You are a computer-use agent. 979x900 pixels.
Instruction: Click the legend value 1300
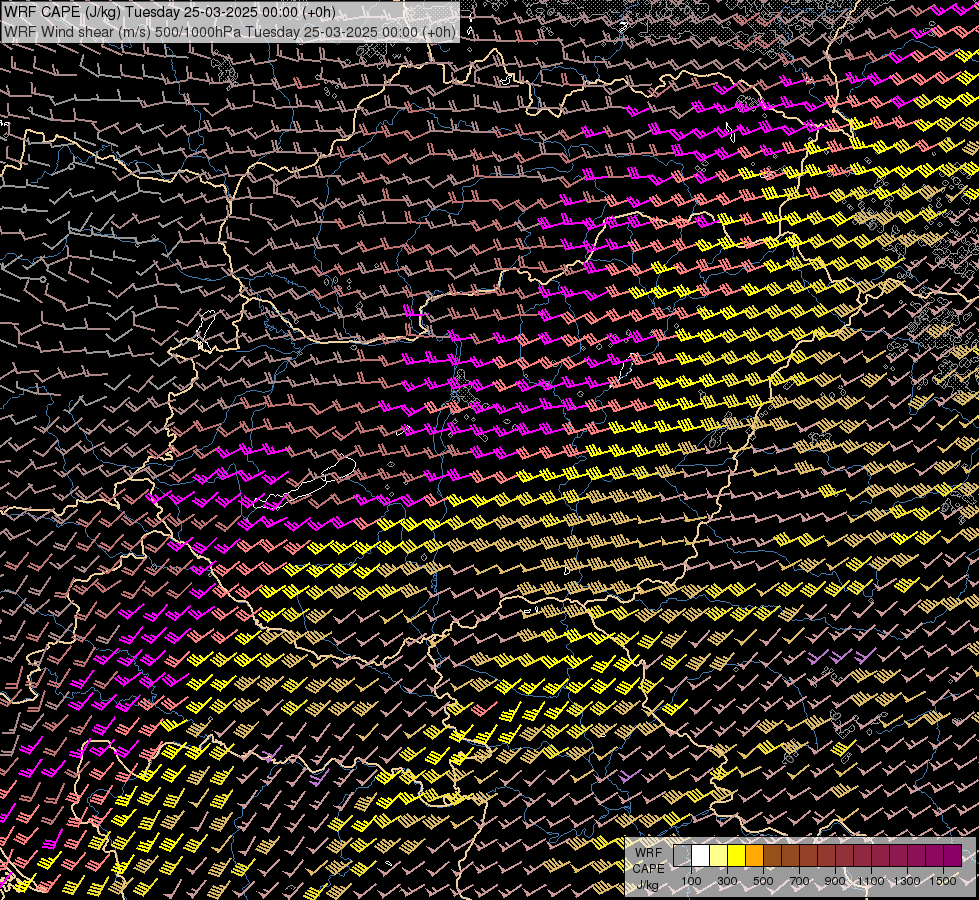point(907,881)
